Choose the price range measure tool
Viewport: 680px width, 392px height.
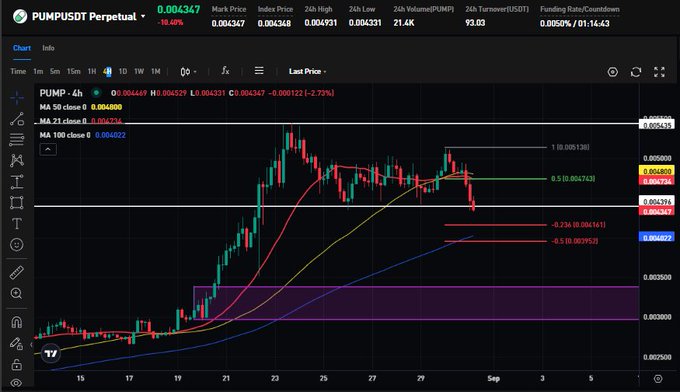click(x=17, y=181)
